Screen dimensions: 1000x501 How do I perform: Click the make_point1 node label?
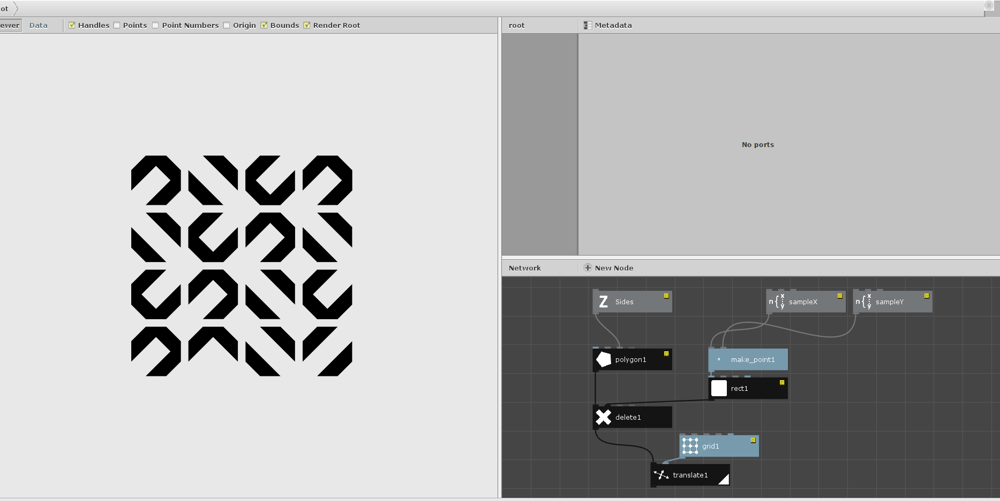pos(753,359)
